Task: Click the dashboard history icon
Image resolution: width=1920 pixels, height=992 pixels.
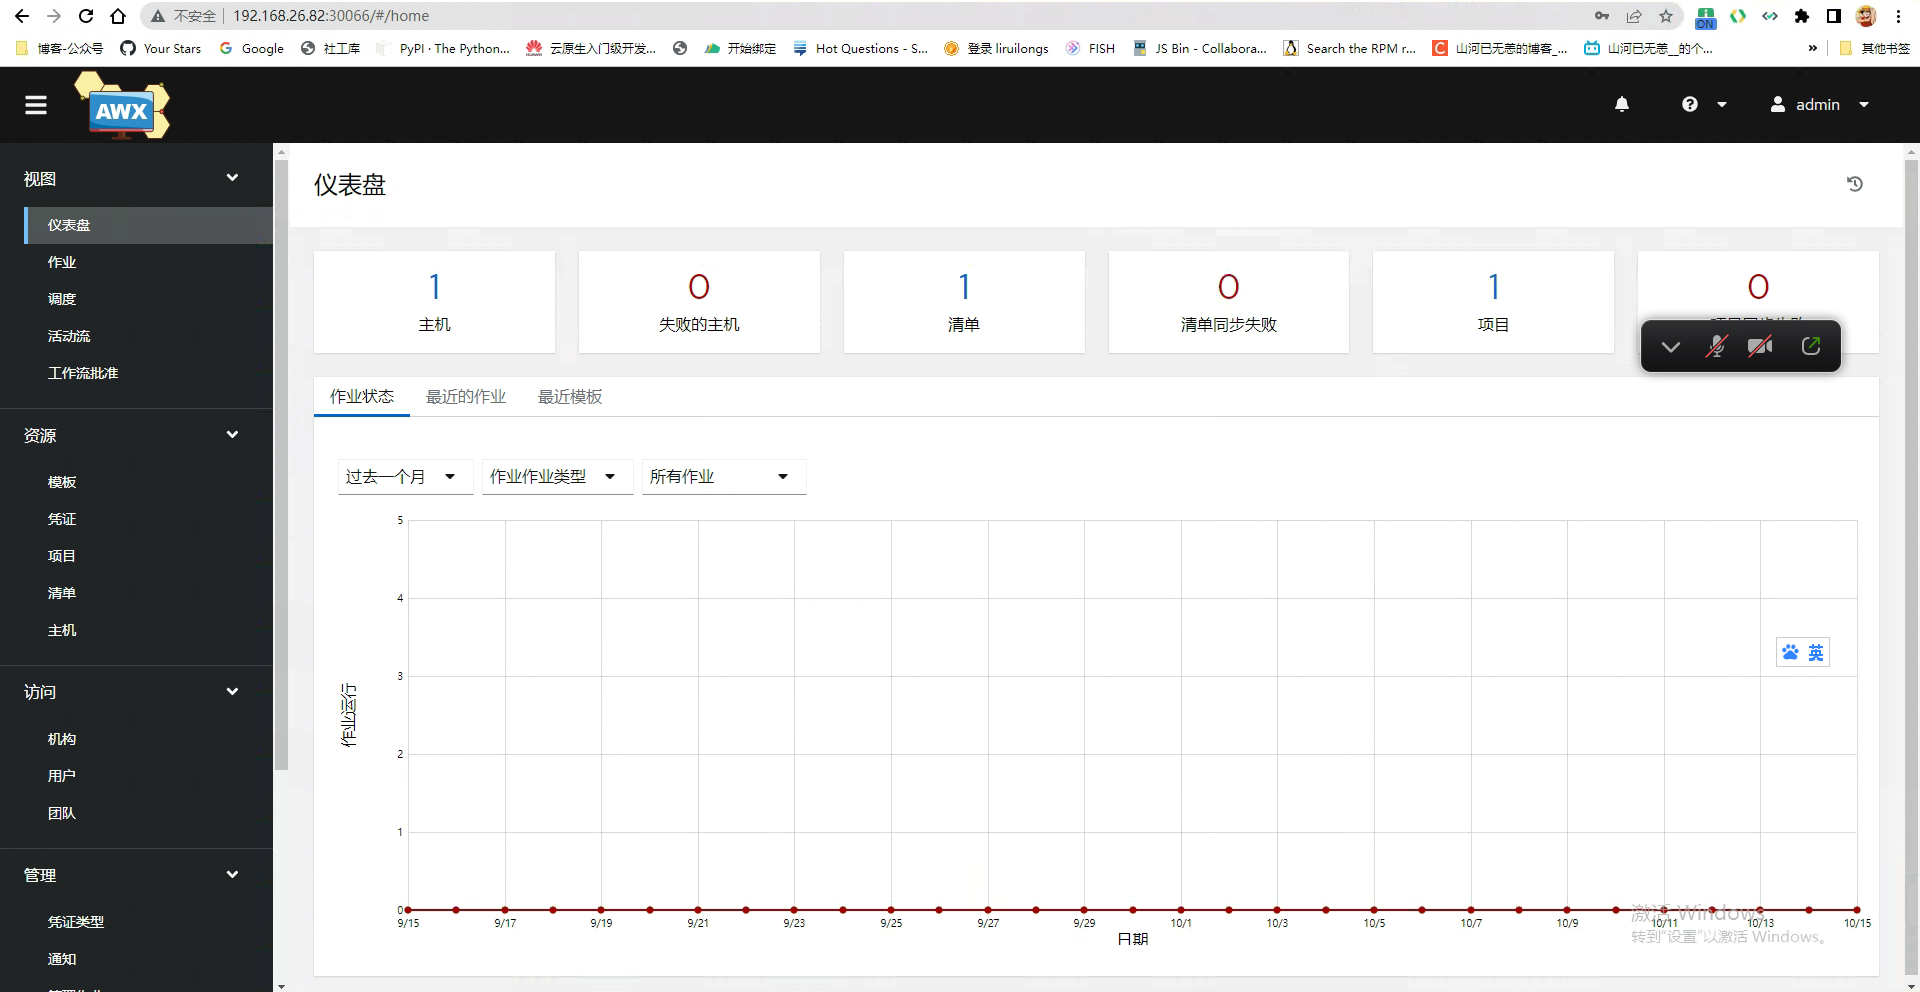Action: click(x=1855, y=184)
